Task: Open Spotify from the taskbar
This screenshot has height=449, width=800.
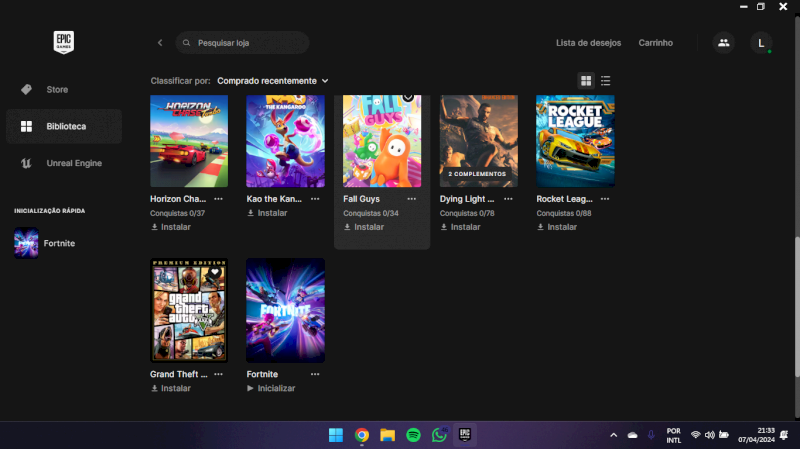Action: [x=413, y=435]
